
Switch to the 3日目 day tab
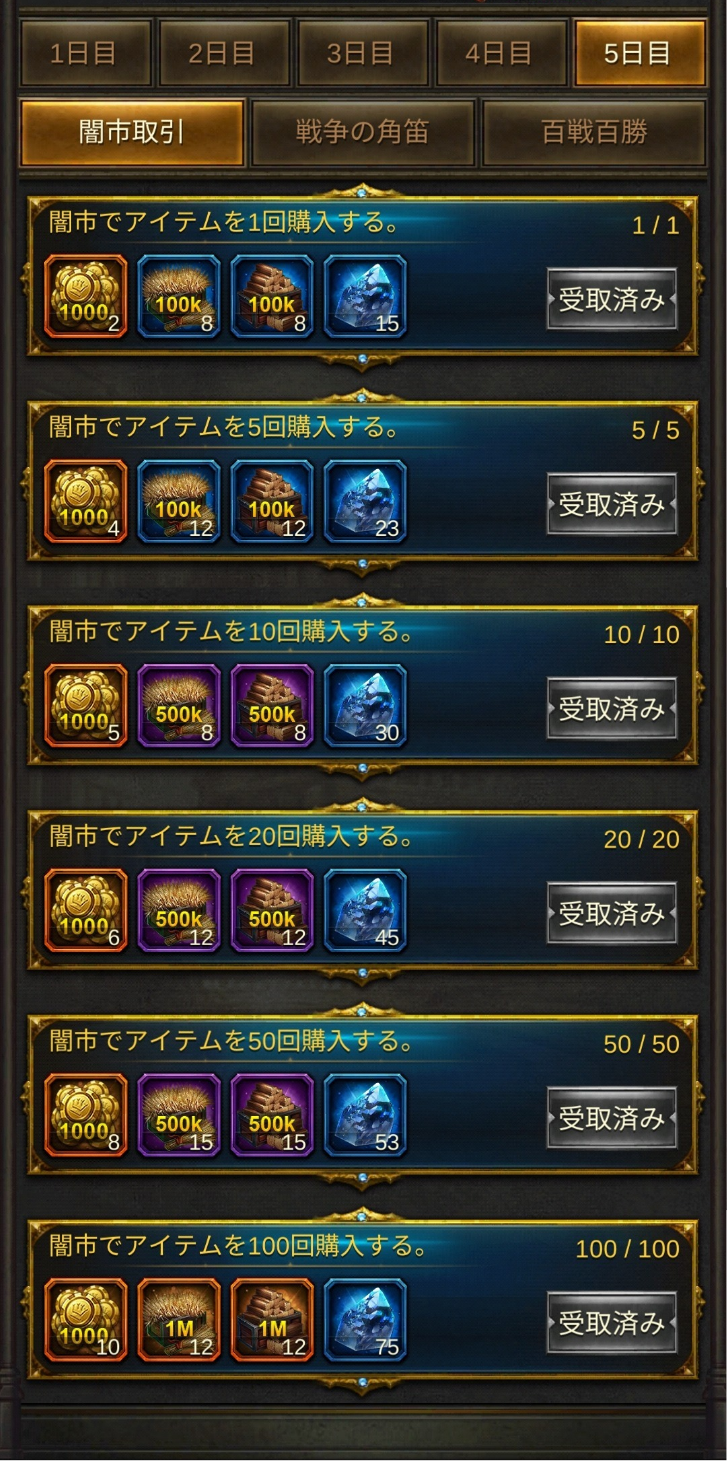[361, 53]
